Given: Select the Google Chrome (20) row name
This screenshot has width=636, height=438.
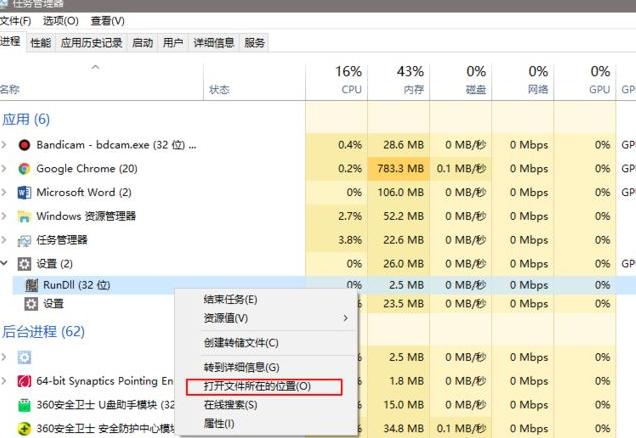Looking at the screenshot, I should pyautogui.click(x=87, y=169).
